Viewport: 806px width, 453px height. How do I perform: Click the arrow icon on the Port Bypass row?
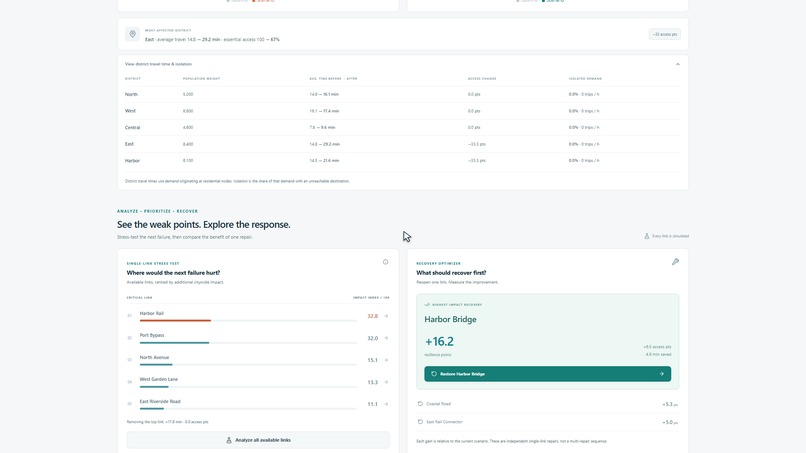(x=386, y=338)
